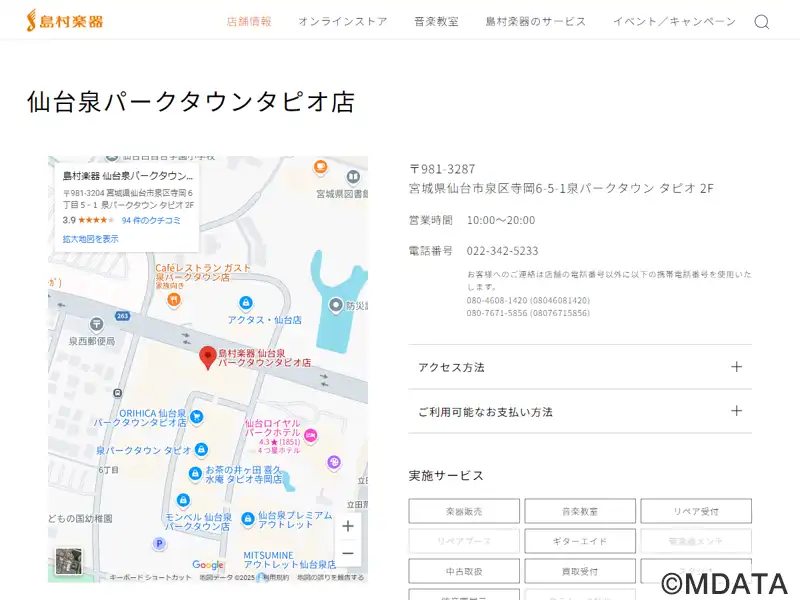
Task: Click the アクタス・仙台店 shopping marker
Action: click(246, 303)
